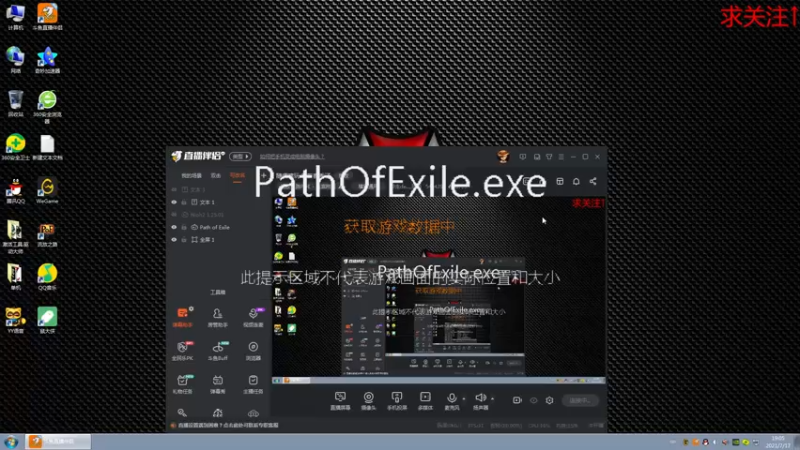Add the 手机投屏 phone casting source

(397, 401)
